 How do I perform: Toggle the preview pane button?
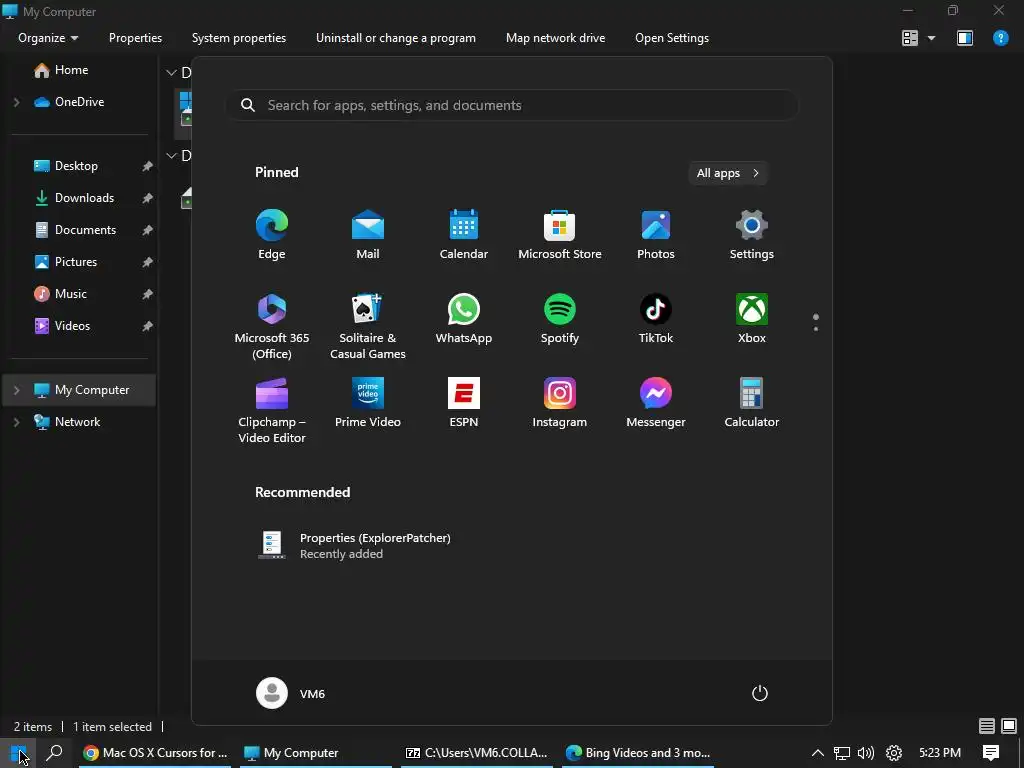(965, 38)
